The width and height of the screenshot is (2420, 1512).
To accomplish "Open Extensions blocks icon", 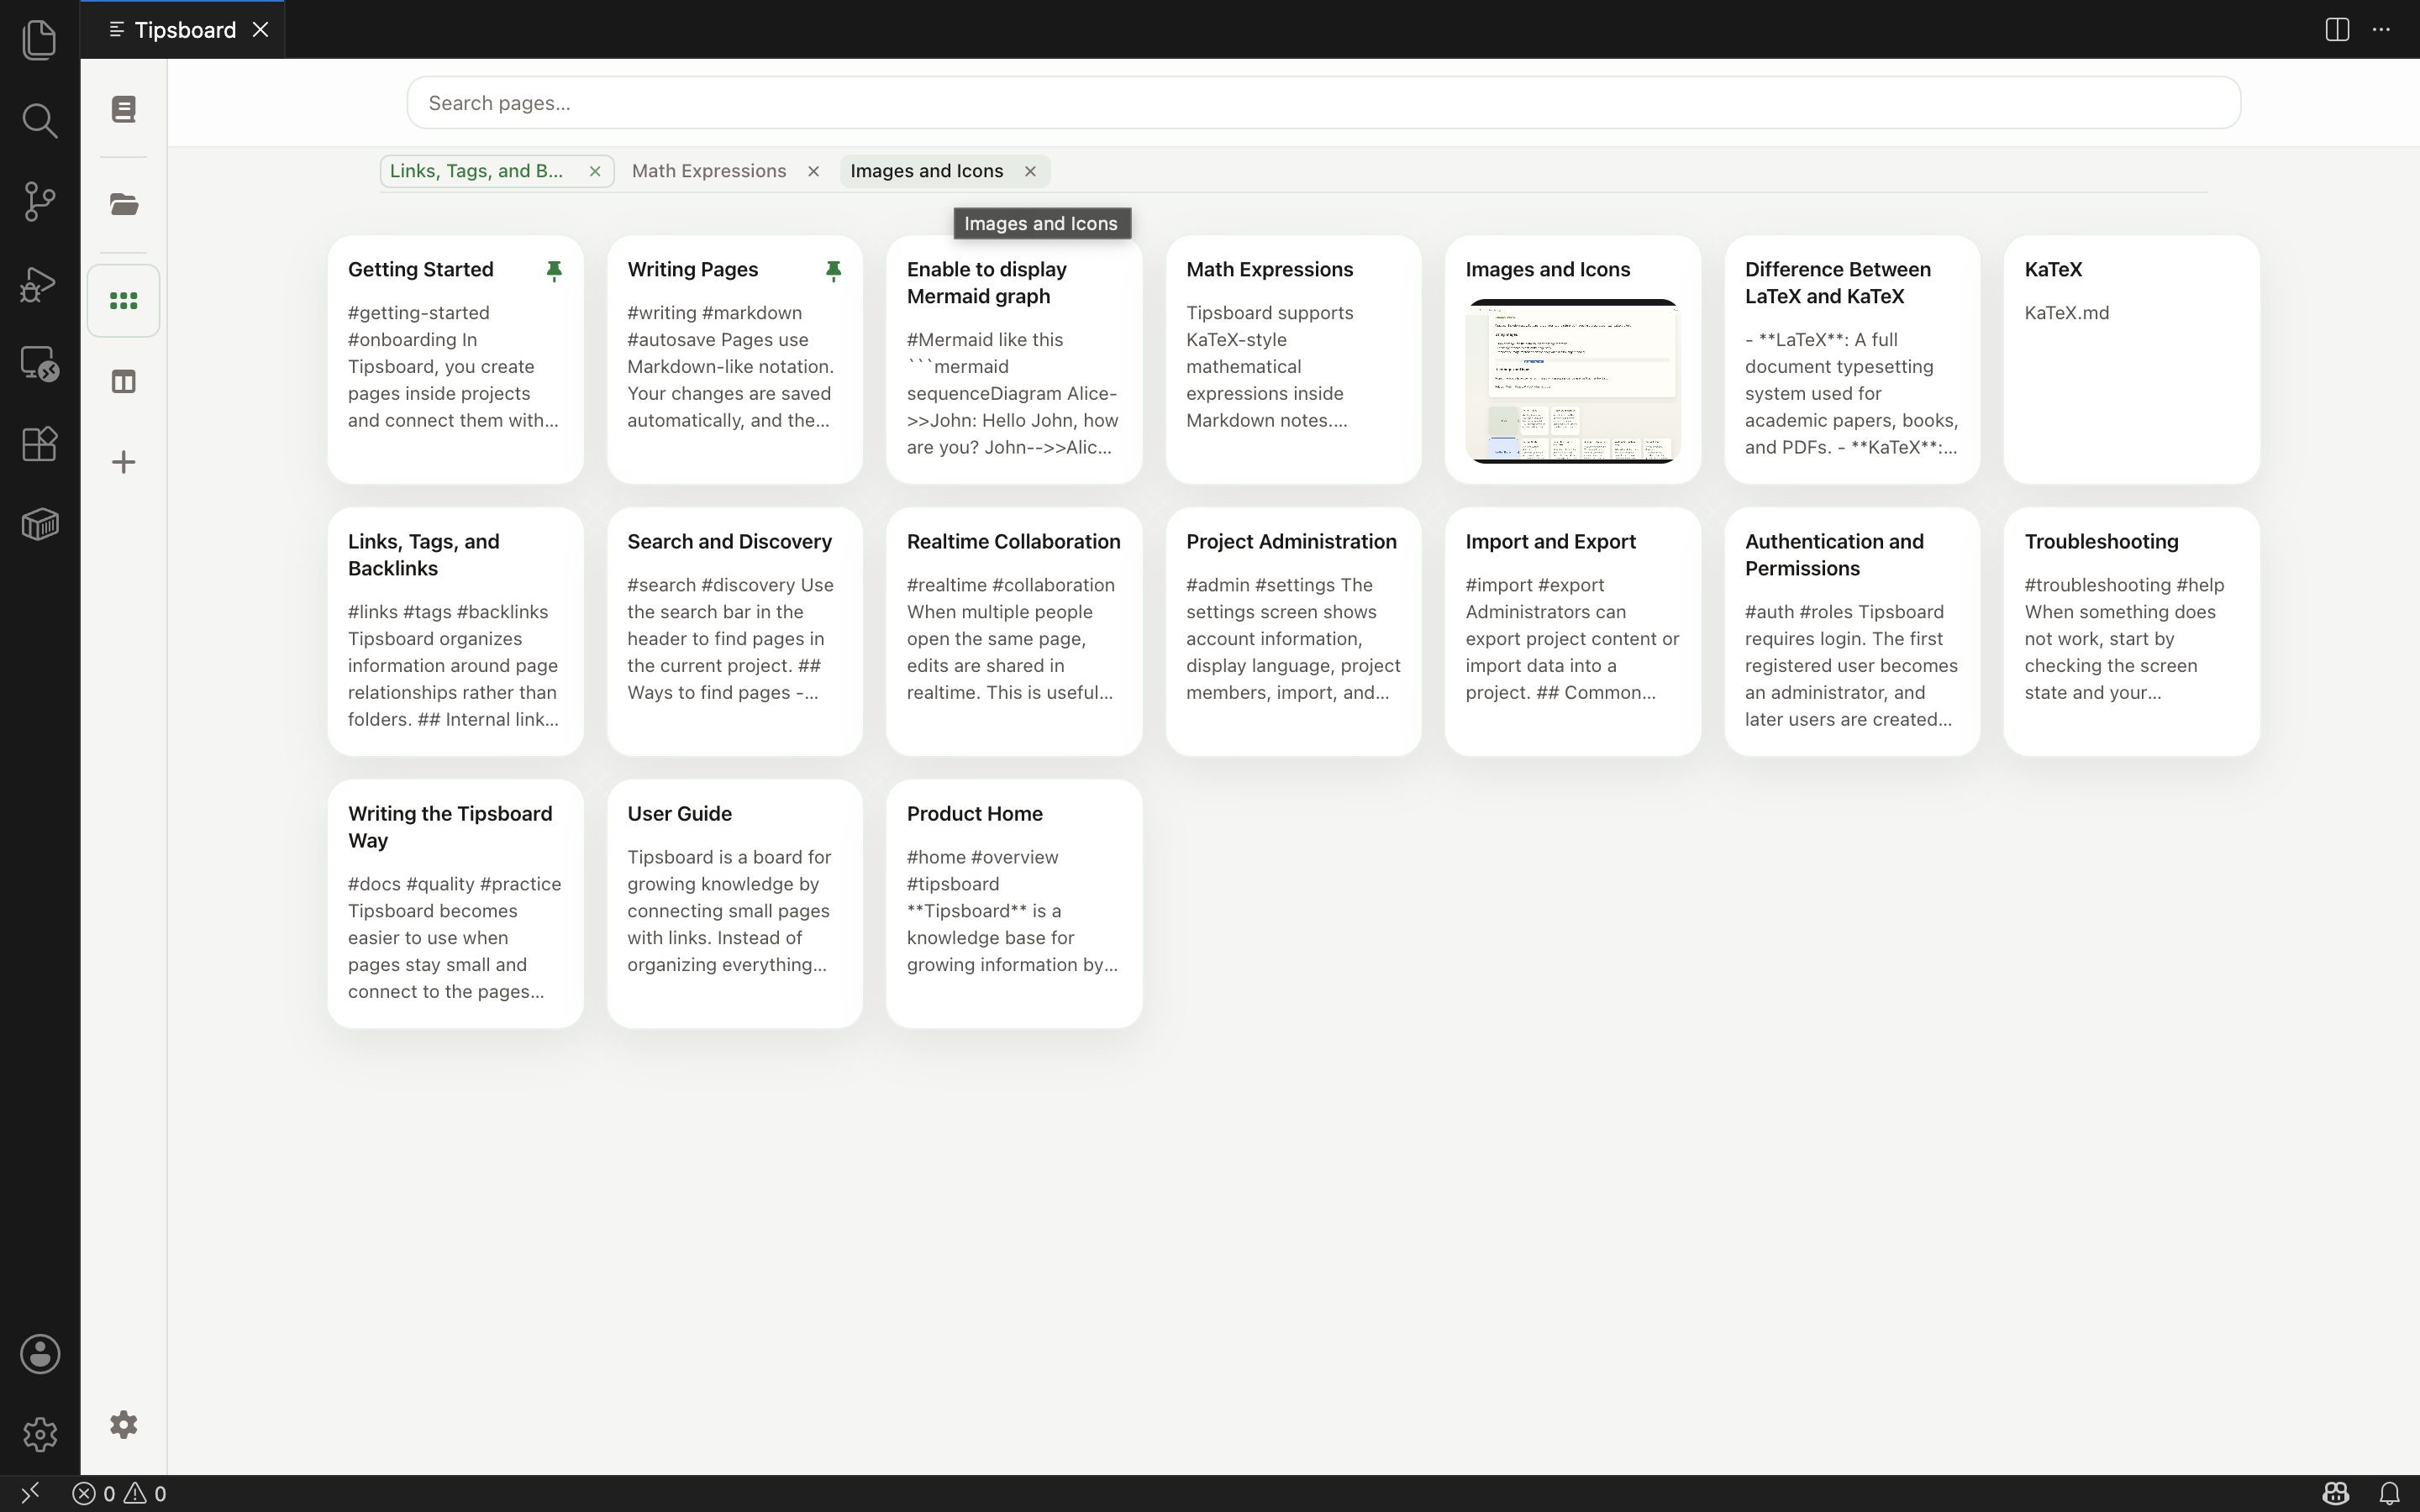I will pyautogui.click(x=40, y=444).
